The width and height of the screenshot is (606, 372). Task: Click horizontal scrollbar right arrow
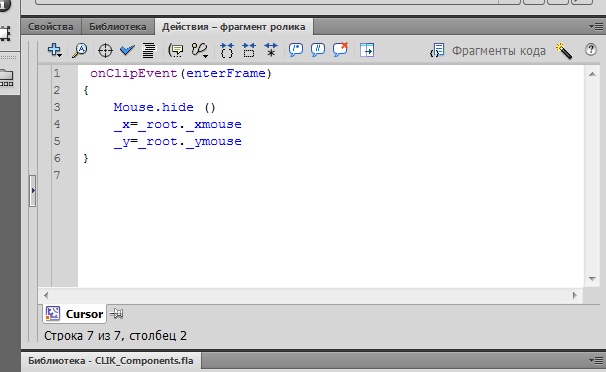point(575,295)
